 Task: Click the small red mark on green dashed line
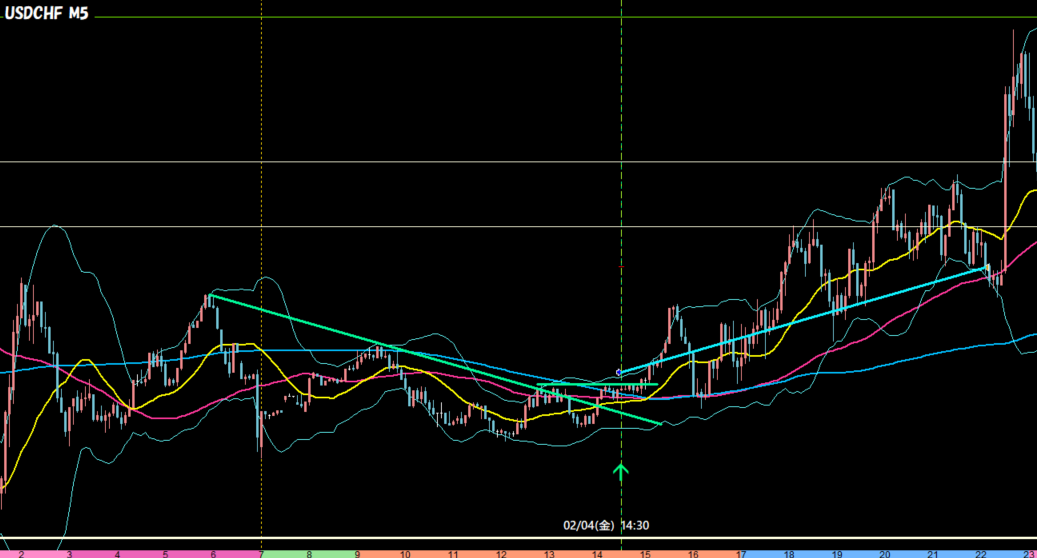[x=621, y=267]
